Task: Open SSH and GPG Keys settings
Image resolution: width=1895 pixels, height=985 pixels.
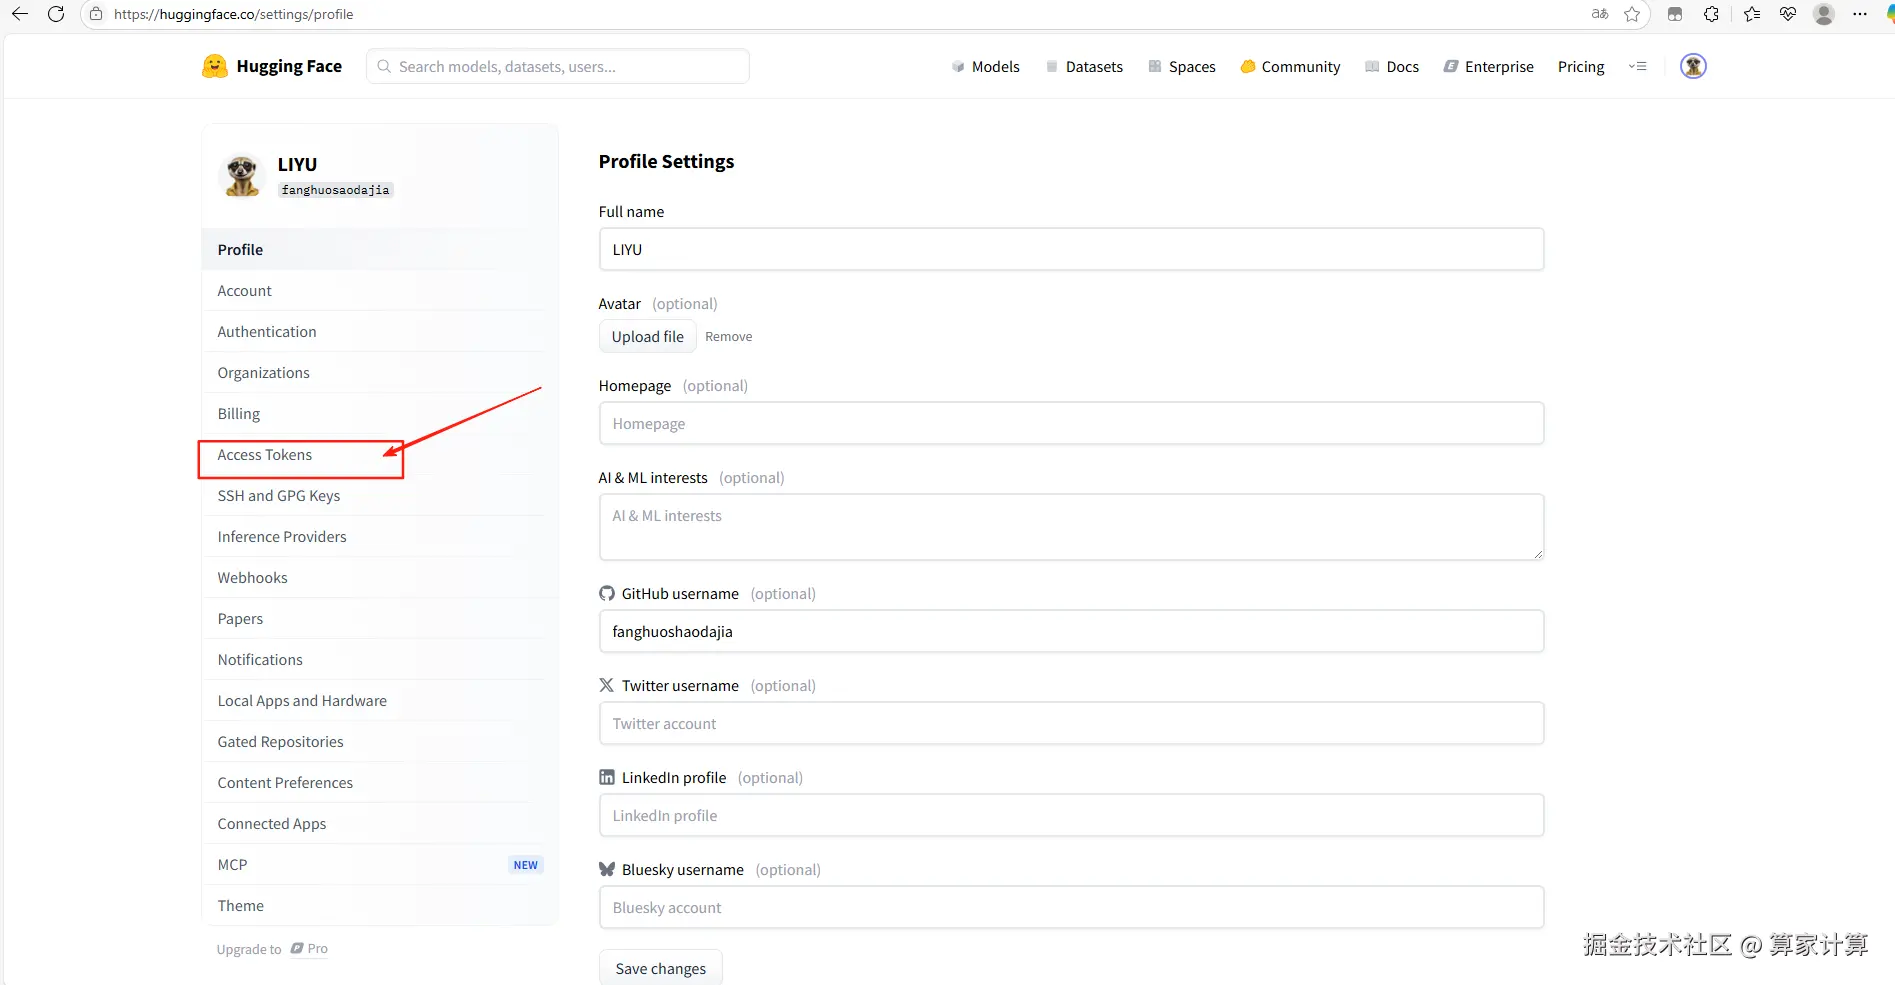Action: pyautogui.click(x=380, y=495)
